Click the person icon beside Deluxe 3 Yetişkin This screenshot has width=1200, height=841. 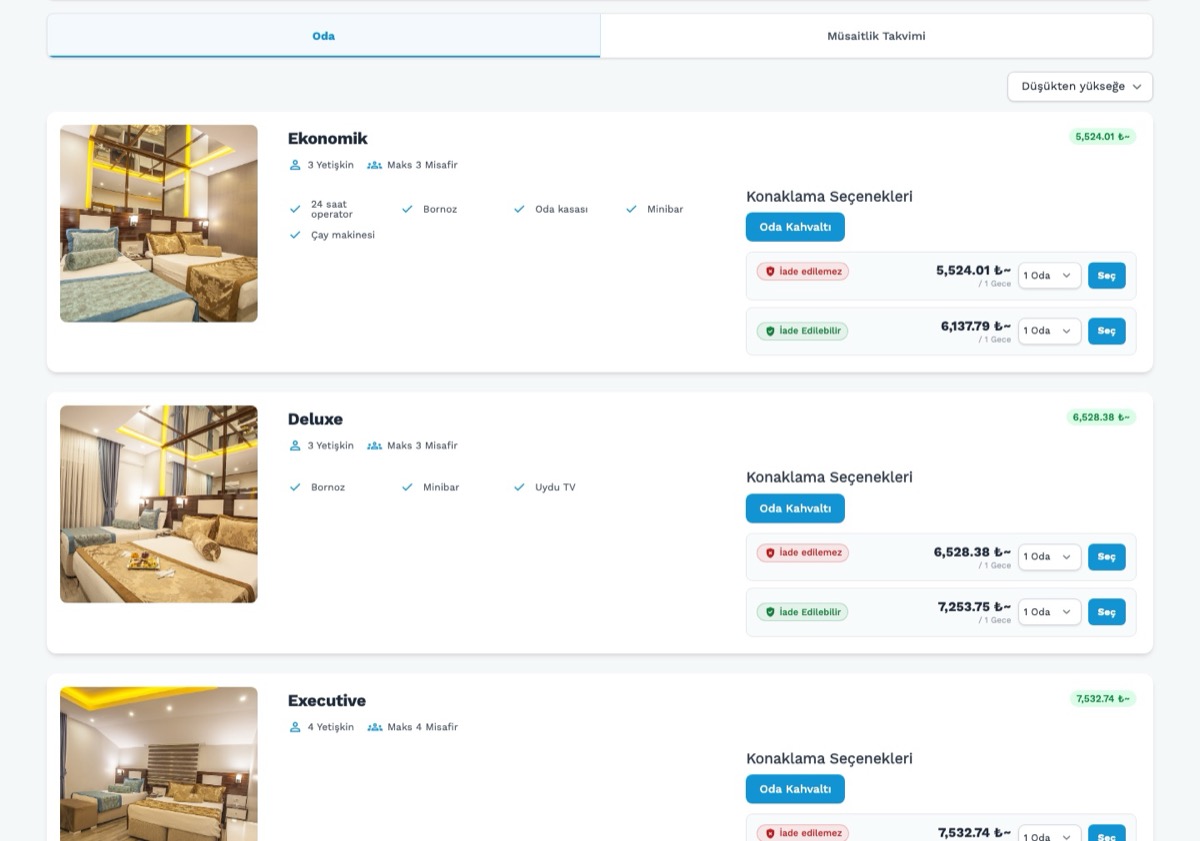[295, 446]
